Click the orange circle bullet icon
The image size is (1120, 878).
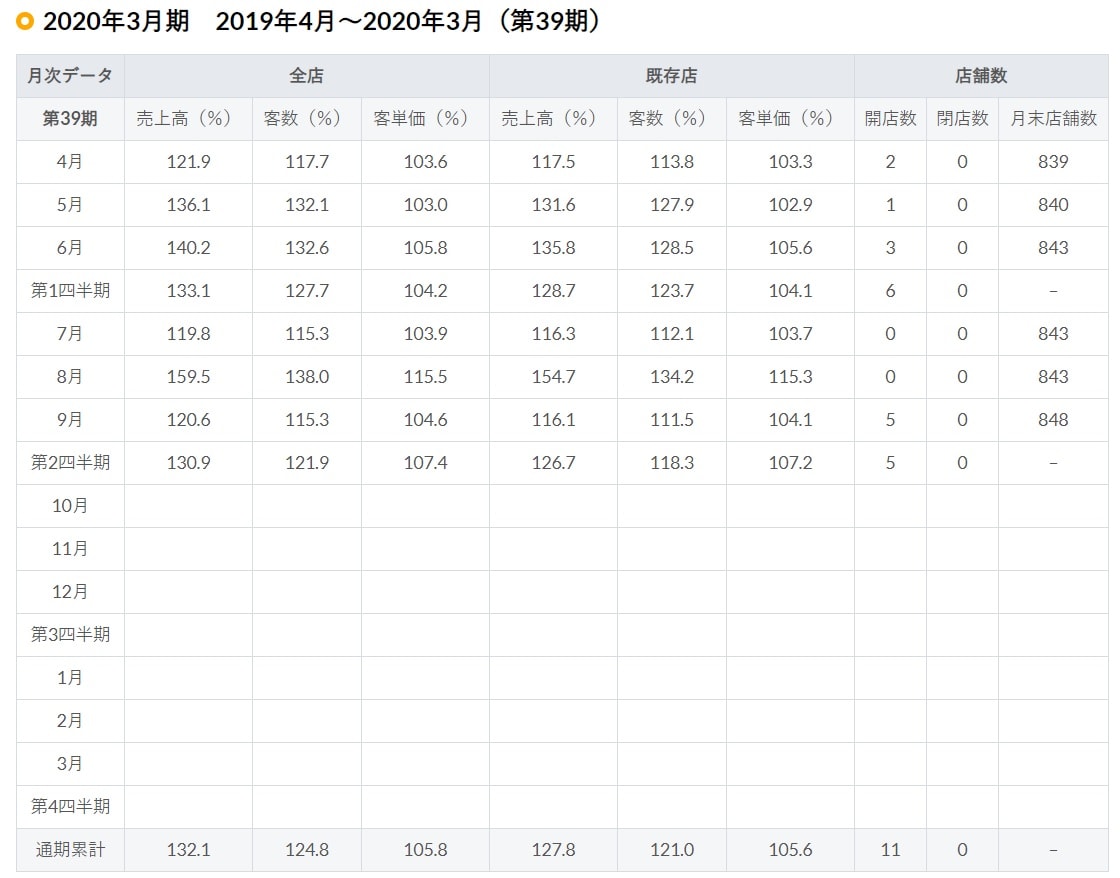24,21
